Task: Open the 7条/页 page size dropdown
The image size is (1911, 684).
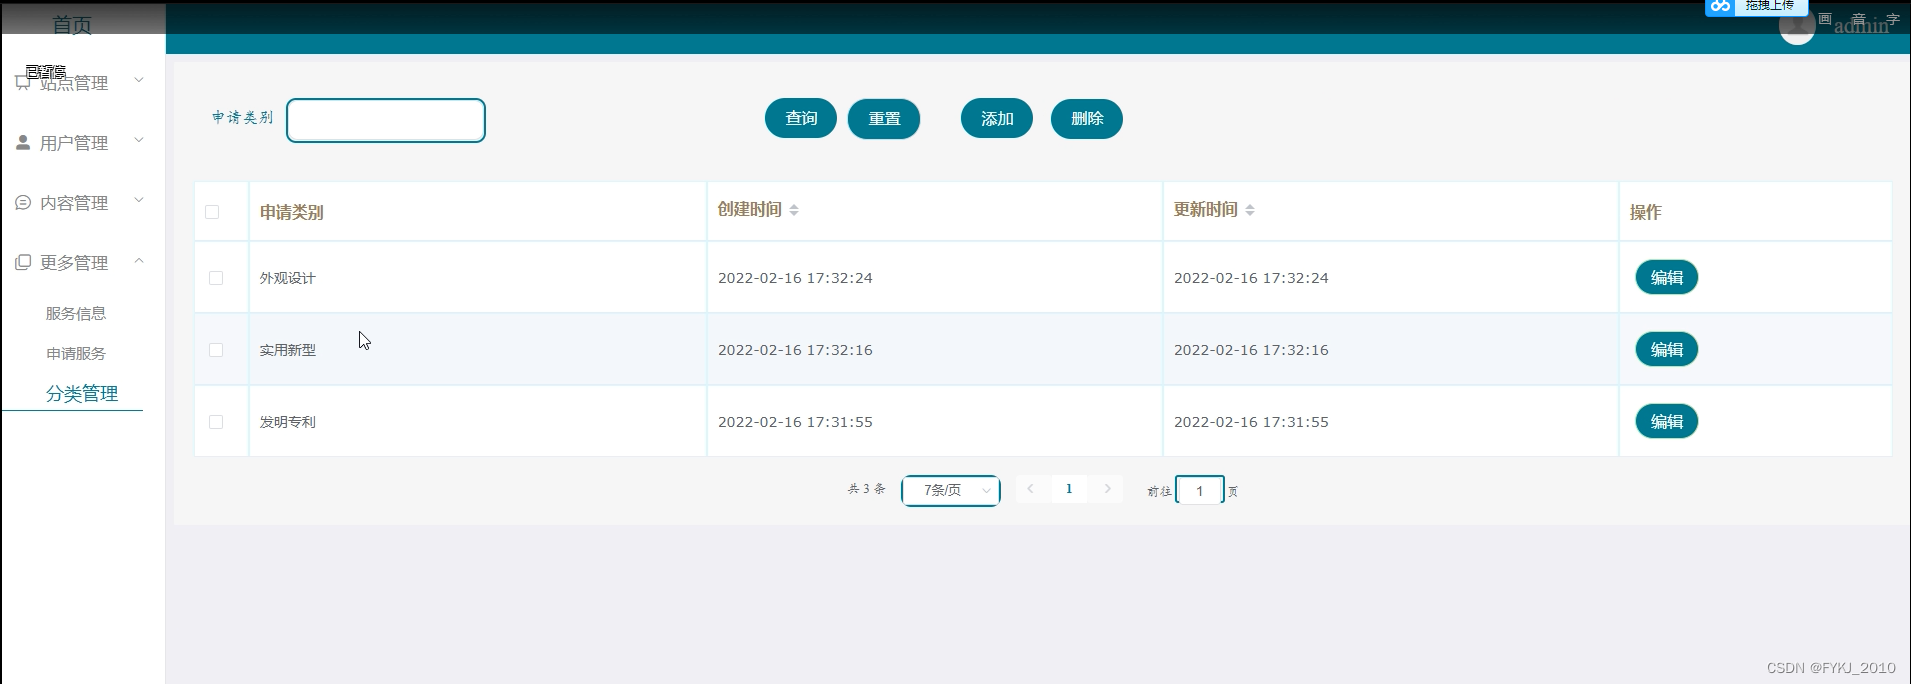Action: point(951,490)
